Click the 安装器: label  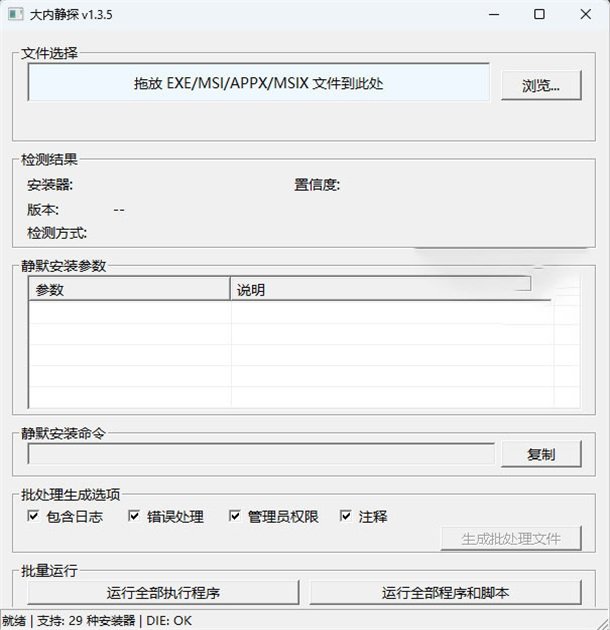50,185
